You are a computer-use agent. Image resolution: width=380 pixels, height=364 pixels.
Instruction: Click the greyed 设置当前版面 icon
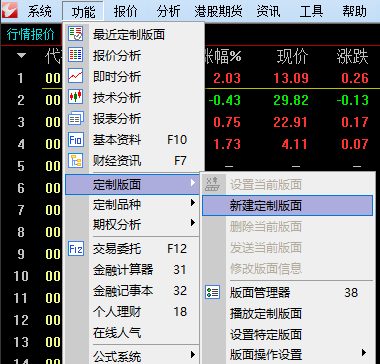coord(212,184)
